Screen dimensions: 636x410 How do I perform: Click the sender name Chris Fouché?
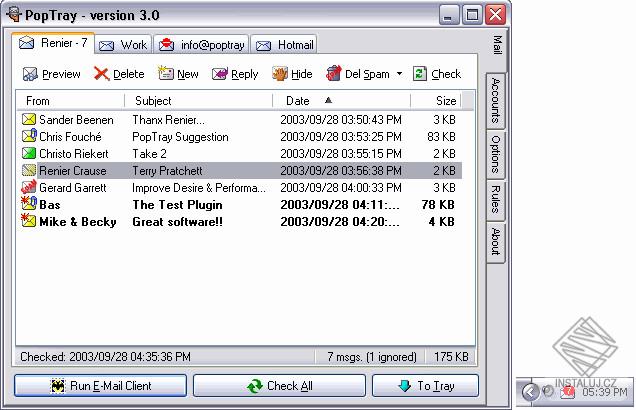click(70, 137)
